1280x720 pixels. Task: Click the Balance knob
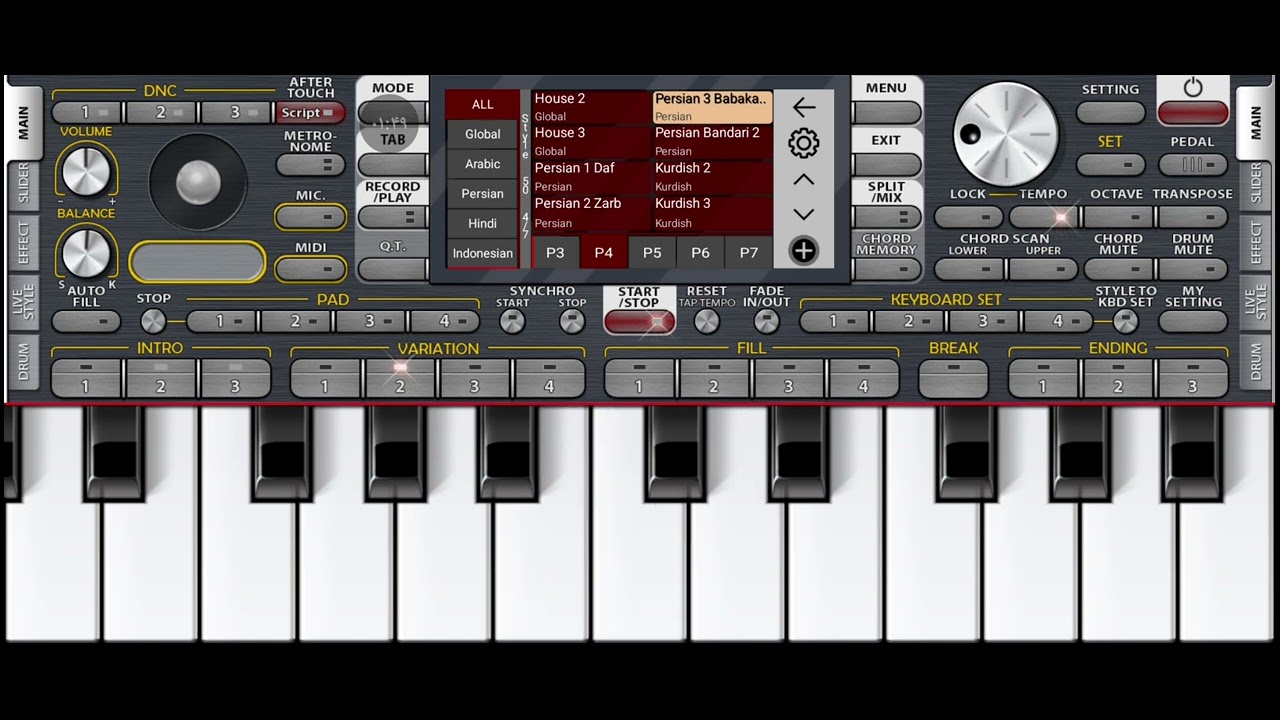[86, 252]
